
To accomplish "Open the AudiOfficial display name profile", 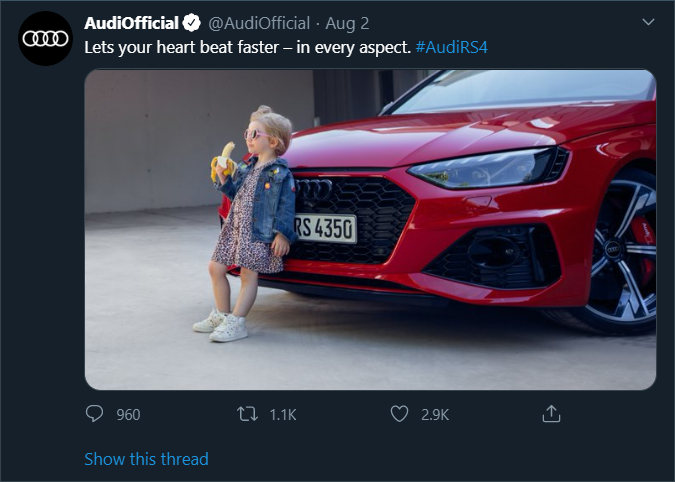I will coord(131,23).
